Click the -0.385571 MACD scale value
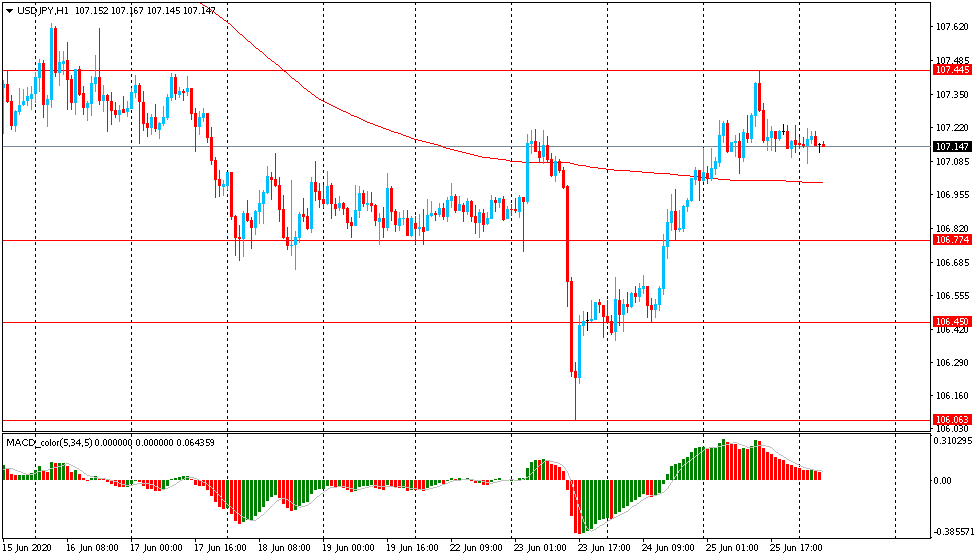Image resolution: width=976 pixels, height=559 pixels. pos(952,532)
